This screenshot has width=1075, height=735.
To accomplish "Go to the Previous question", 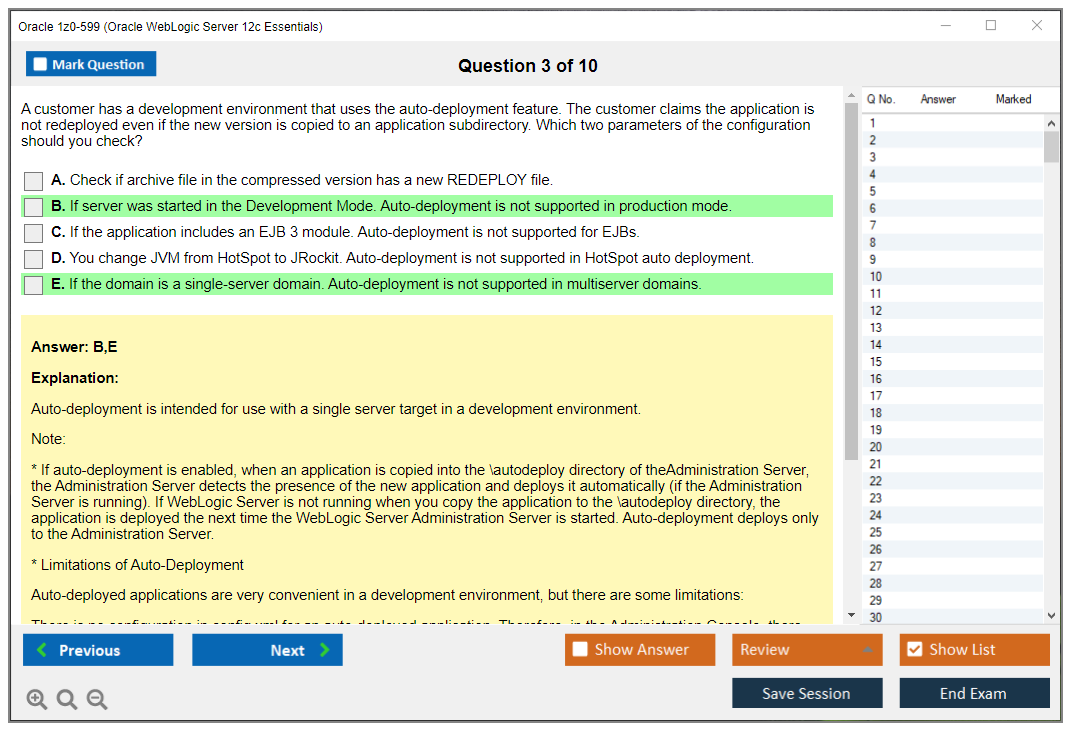I will (97, 649).
